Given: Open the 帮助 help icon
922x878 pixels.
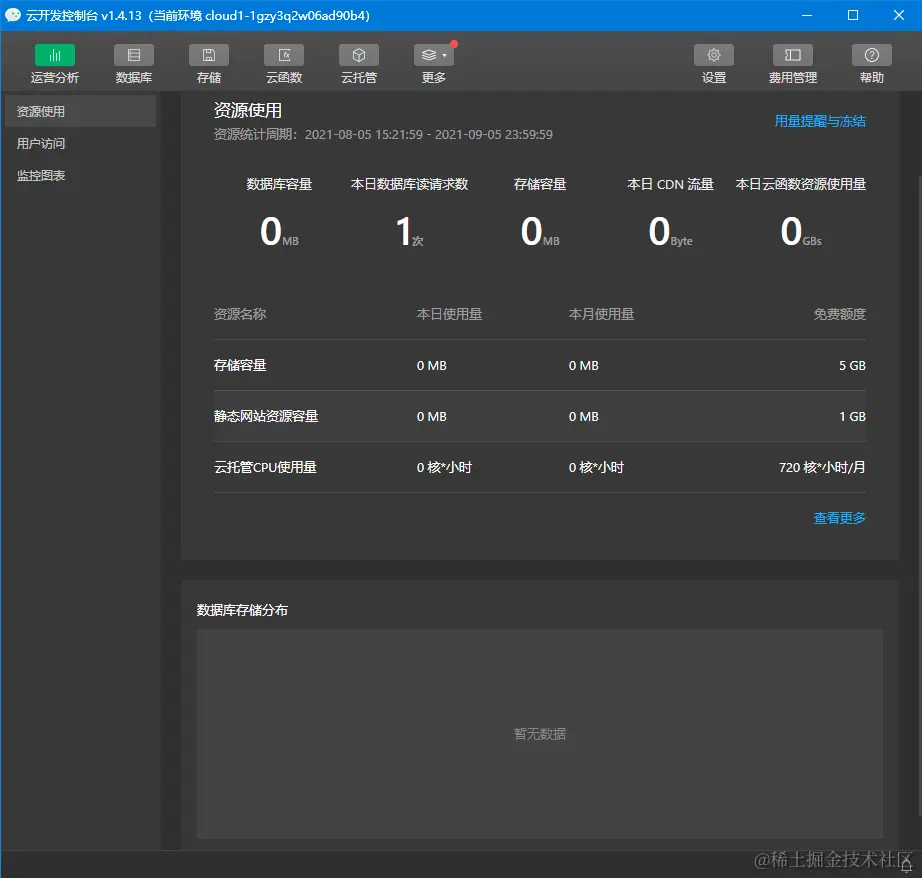Looking at the screenshot, I should click(x=871, y=55).
